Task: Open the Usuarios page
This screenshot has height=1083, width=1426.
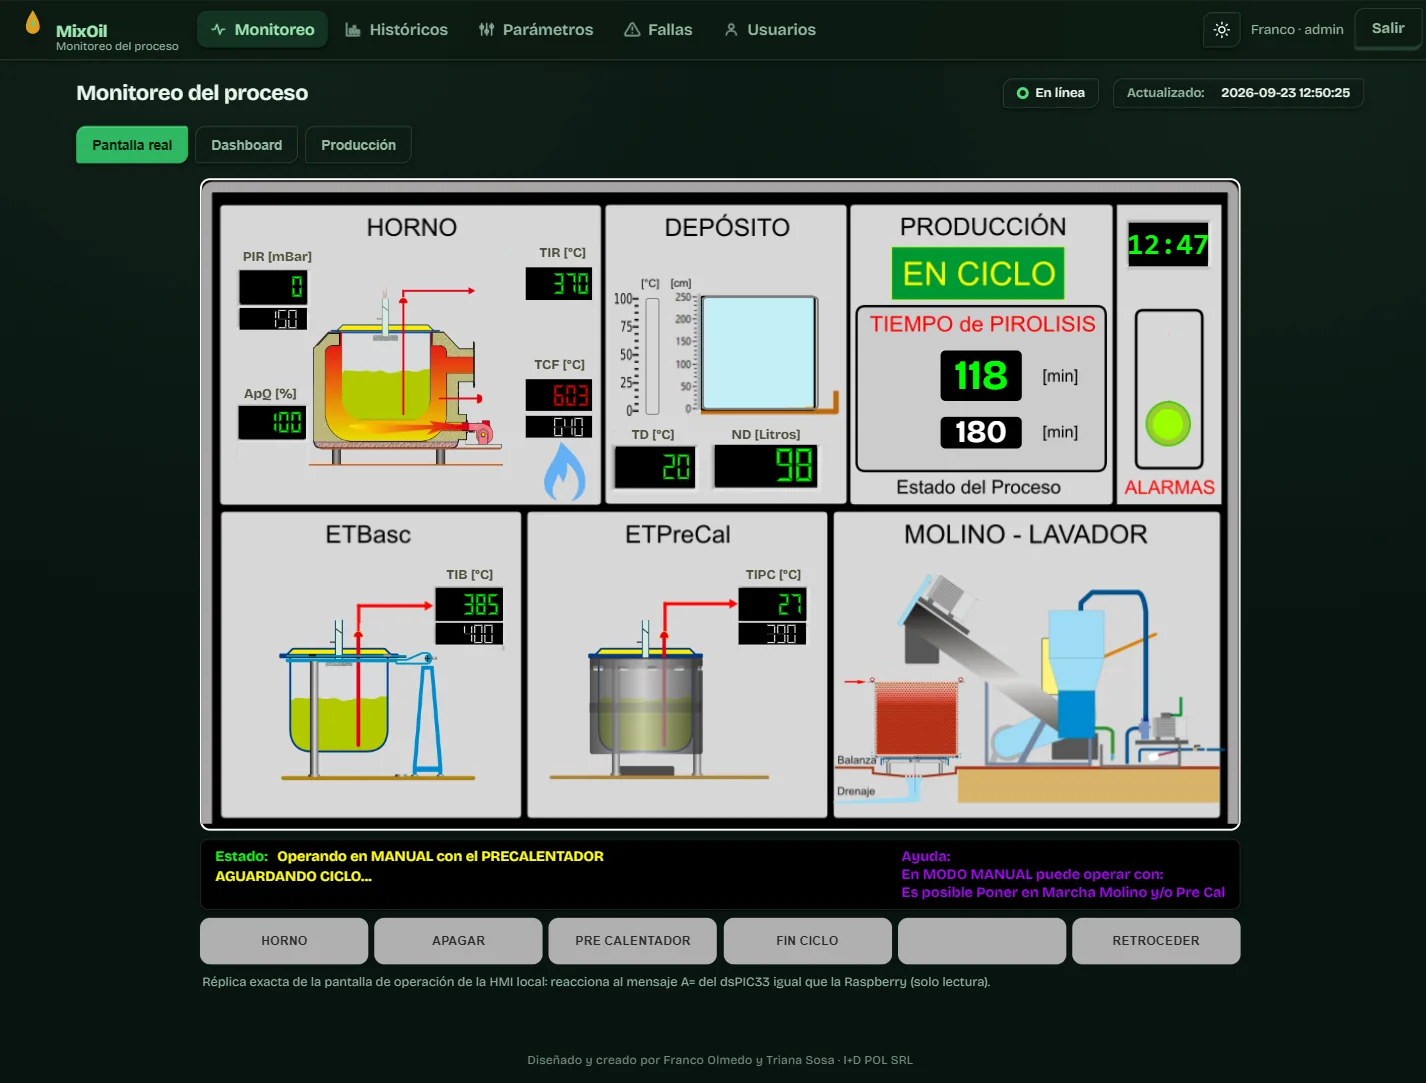Action: (x=770, y=30)
